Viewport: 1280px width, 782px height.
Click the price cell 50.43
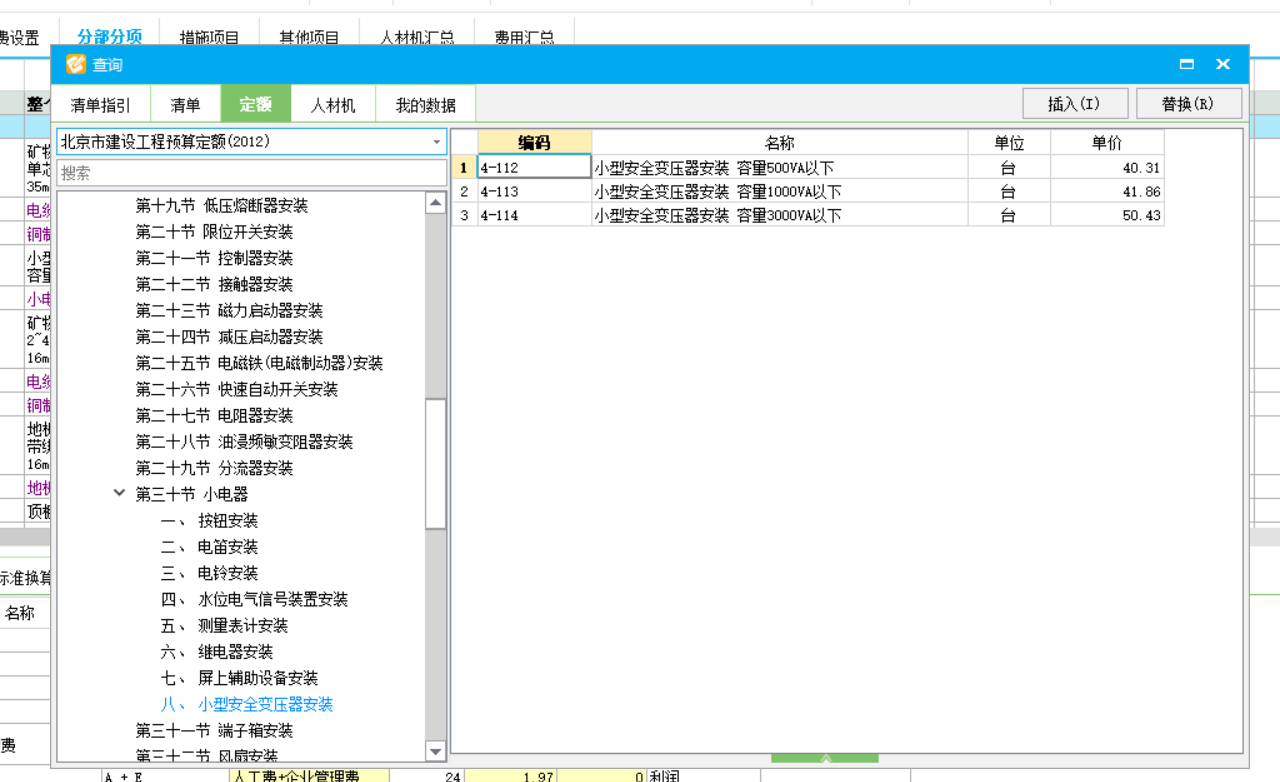[1107, 215]
